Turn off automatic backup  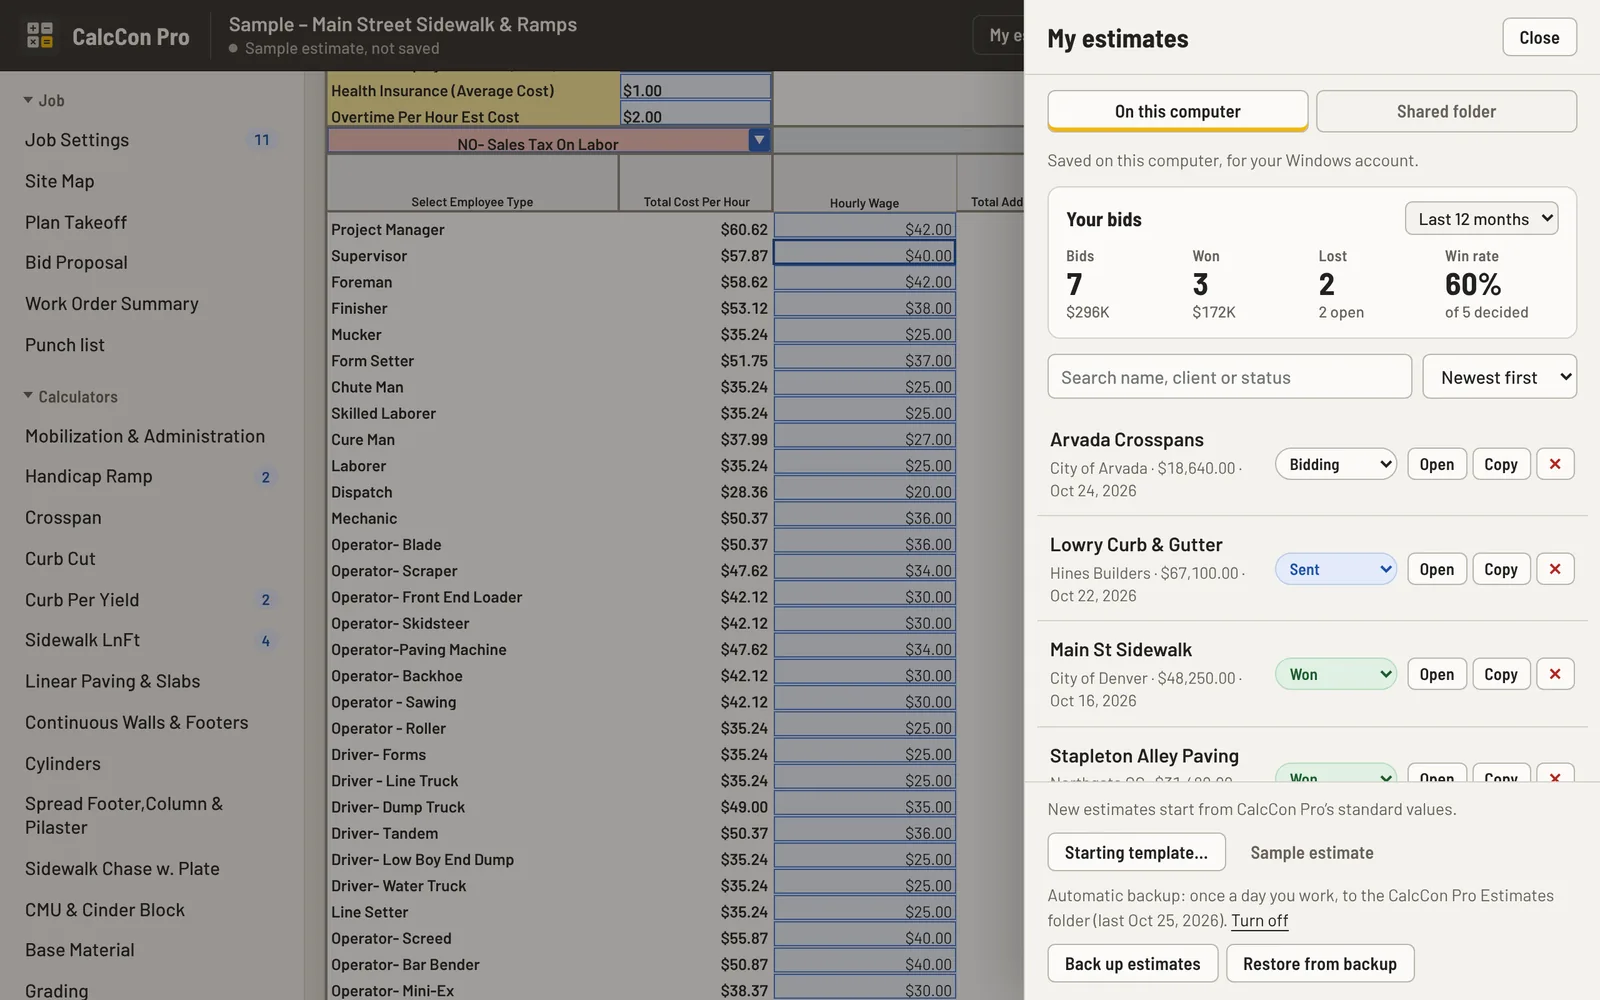click(x=1259, y=920)
